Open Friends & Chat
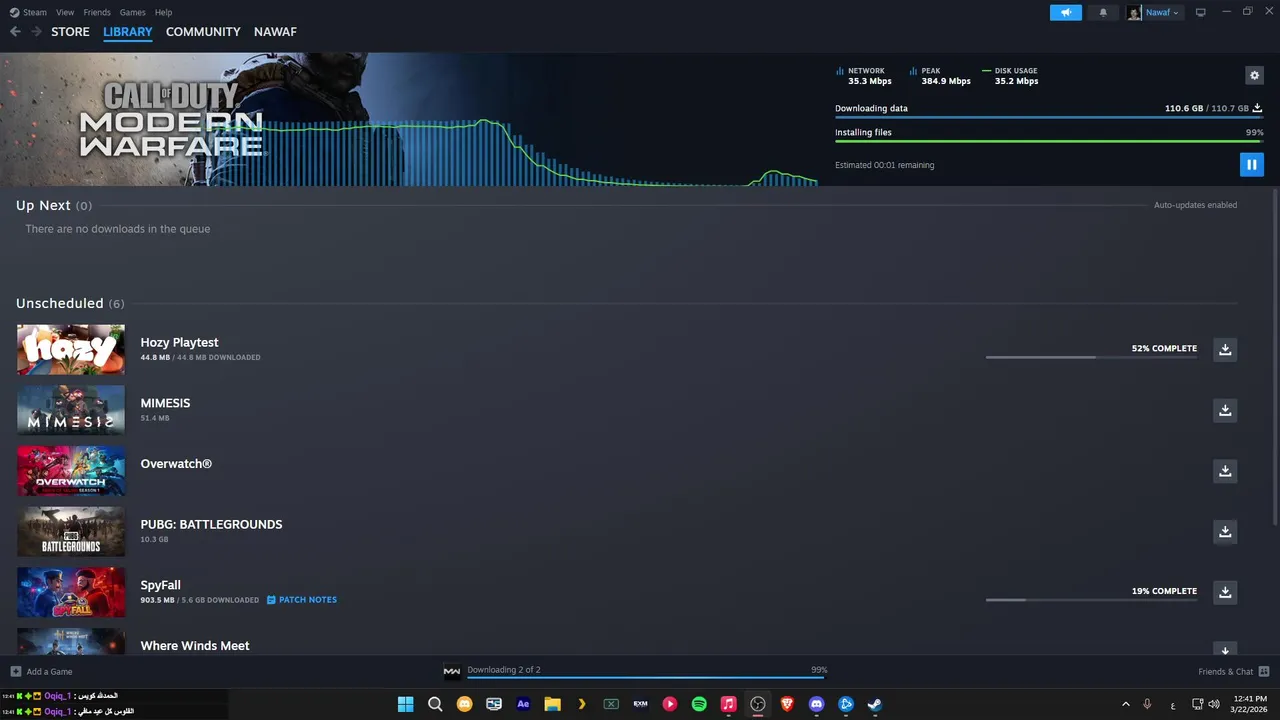Viewport: 1280px width, 720px height. pos(1233,672)
